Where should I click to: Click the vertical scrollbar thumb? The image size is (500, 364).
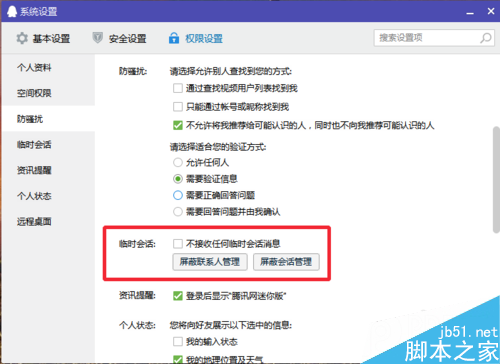click(x=496, y=179)
